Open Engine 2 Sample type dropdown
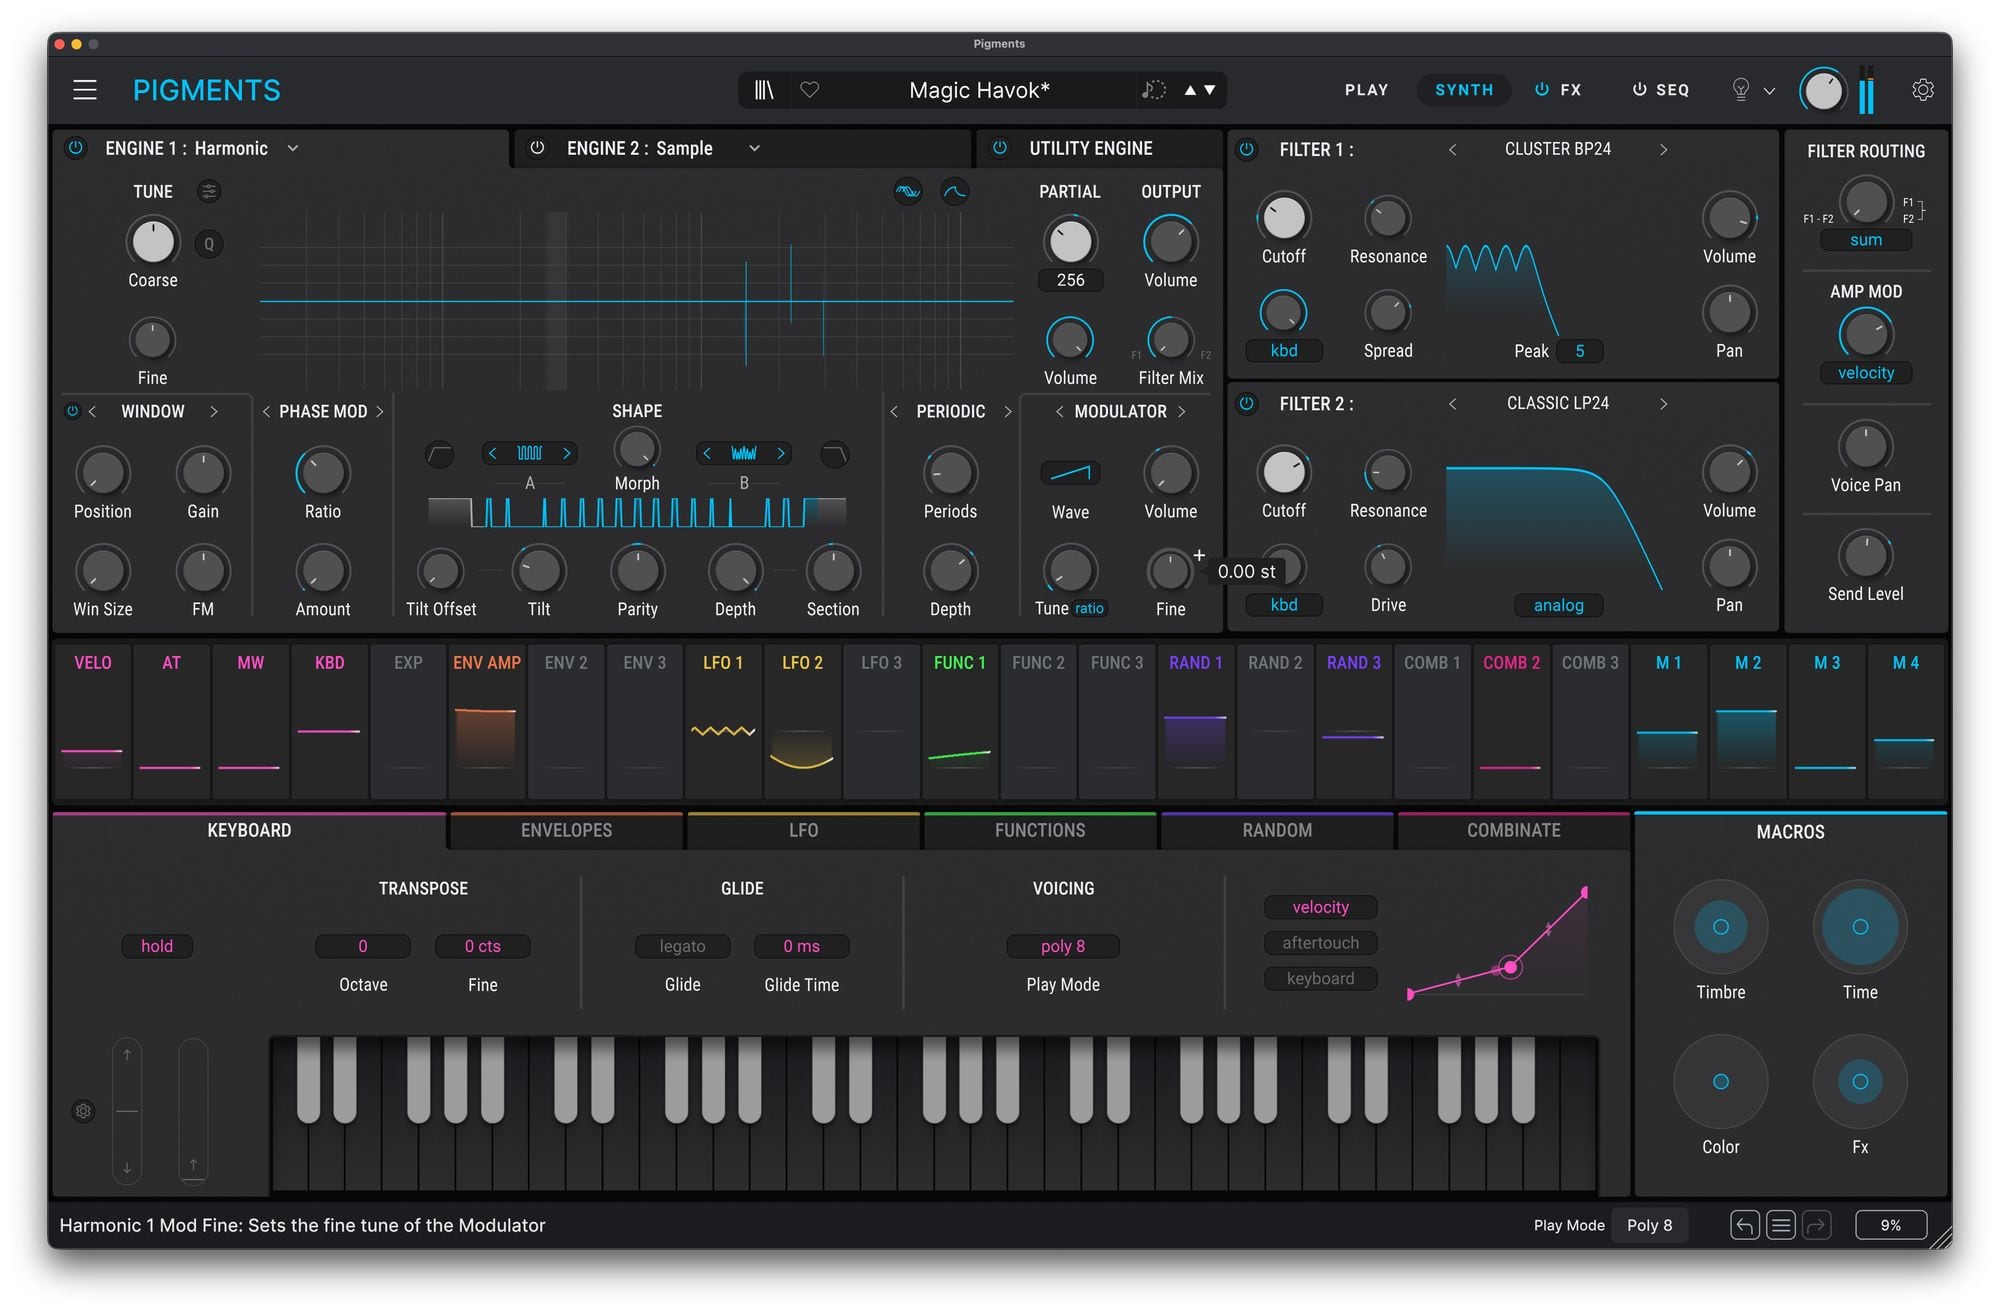2000x1312 pixels. coord(755,148)
